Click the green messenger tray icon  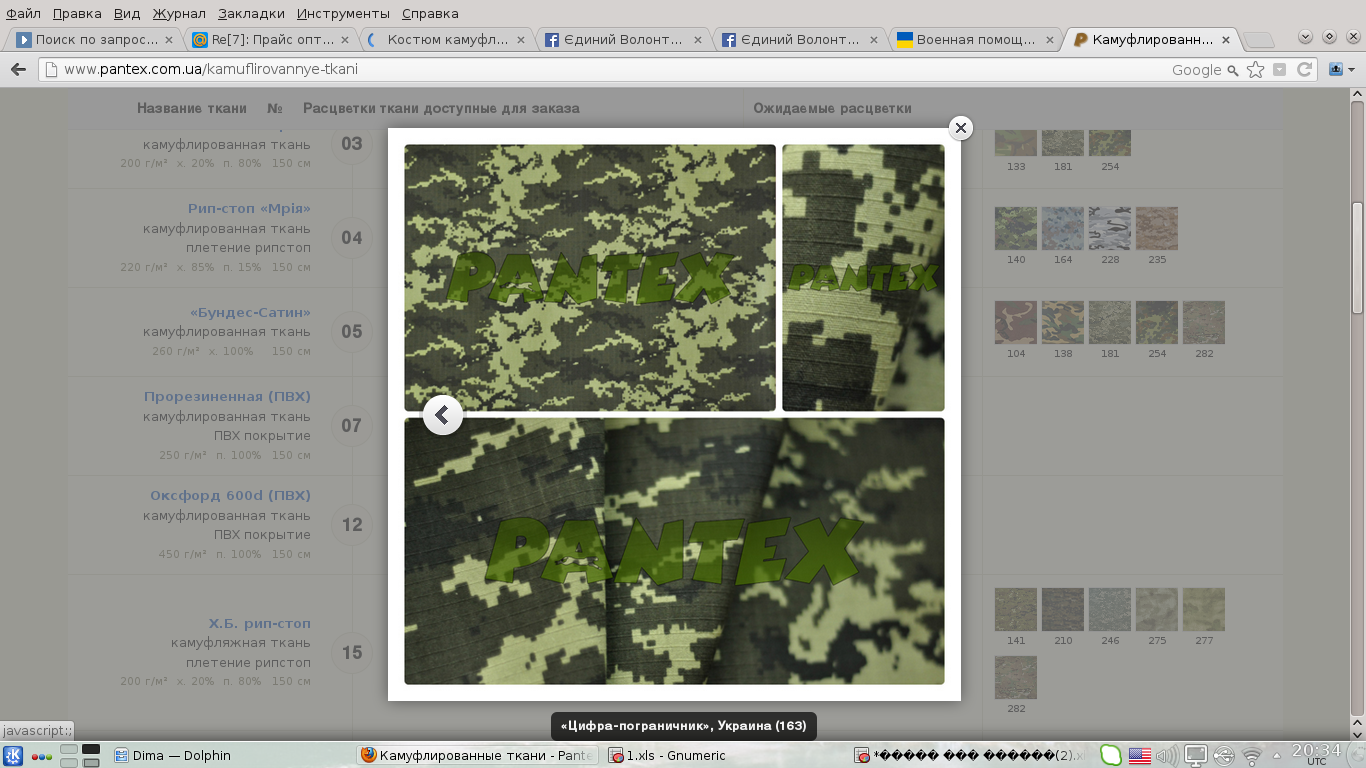click(x=1111, y=756)
